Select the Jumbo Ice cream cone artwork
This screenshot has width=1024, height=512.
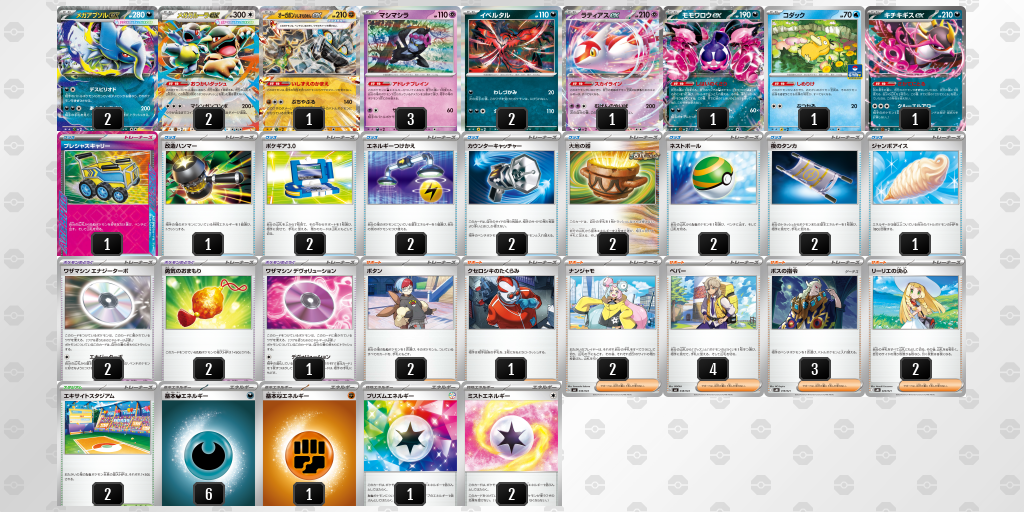[915, 178]
